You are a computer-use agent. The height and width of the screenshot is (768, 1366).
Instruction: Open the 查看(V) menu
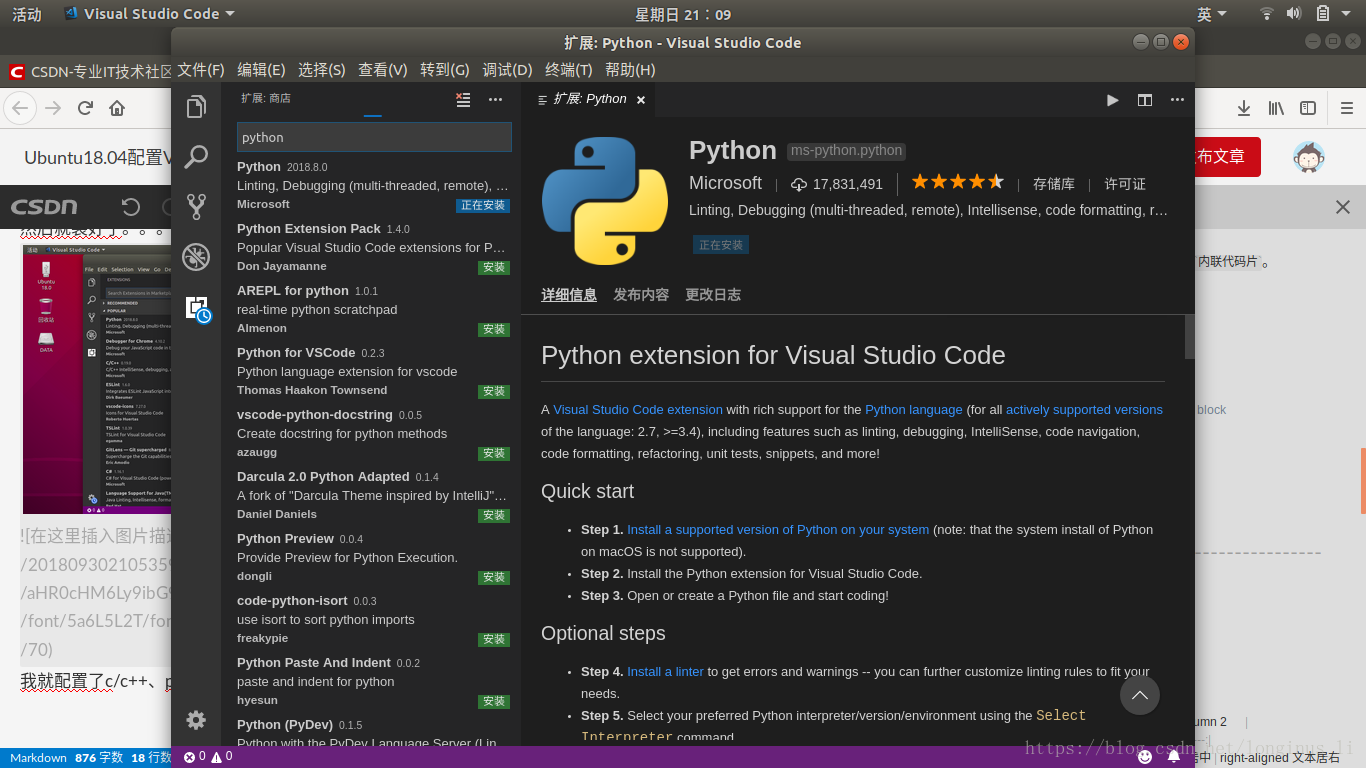383,70
